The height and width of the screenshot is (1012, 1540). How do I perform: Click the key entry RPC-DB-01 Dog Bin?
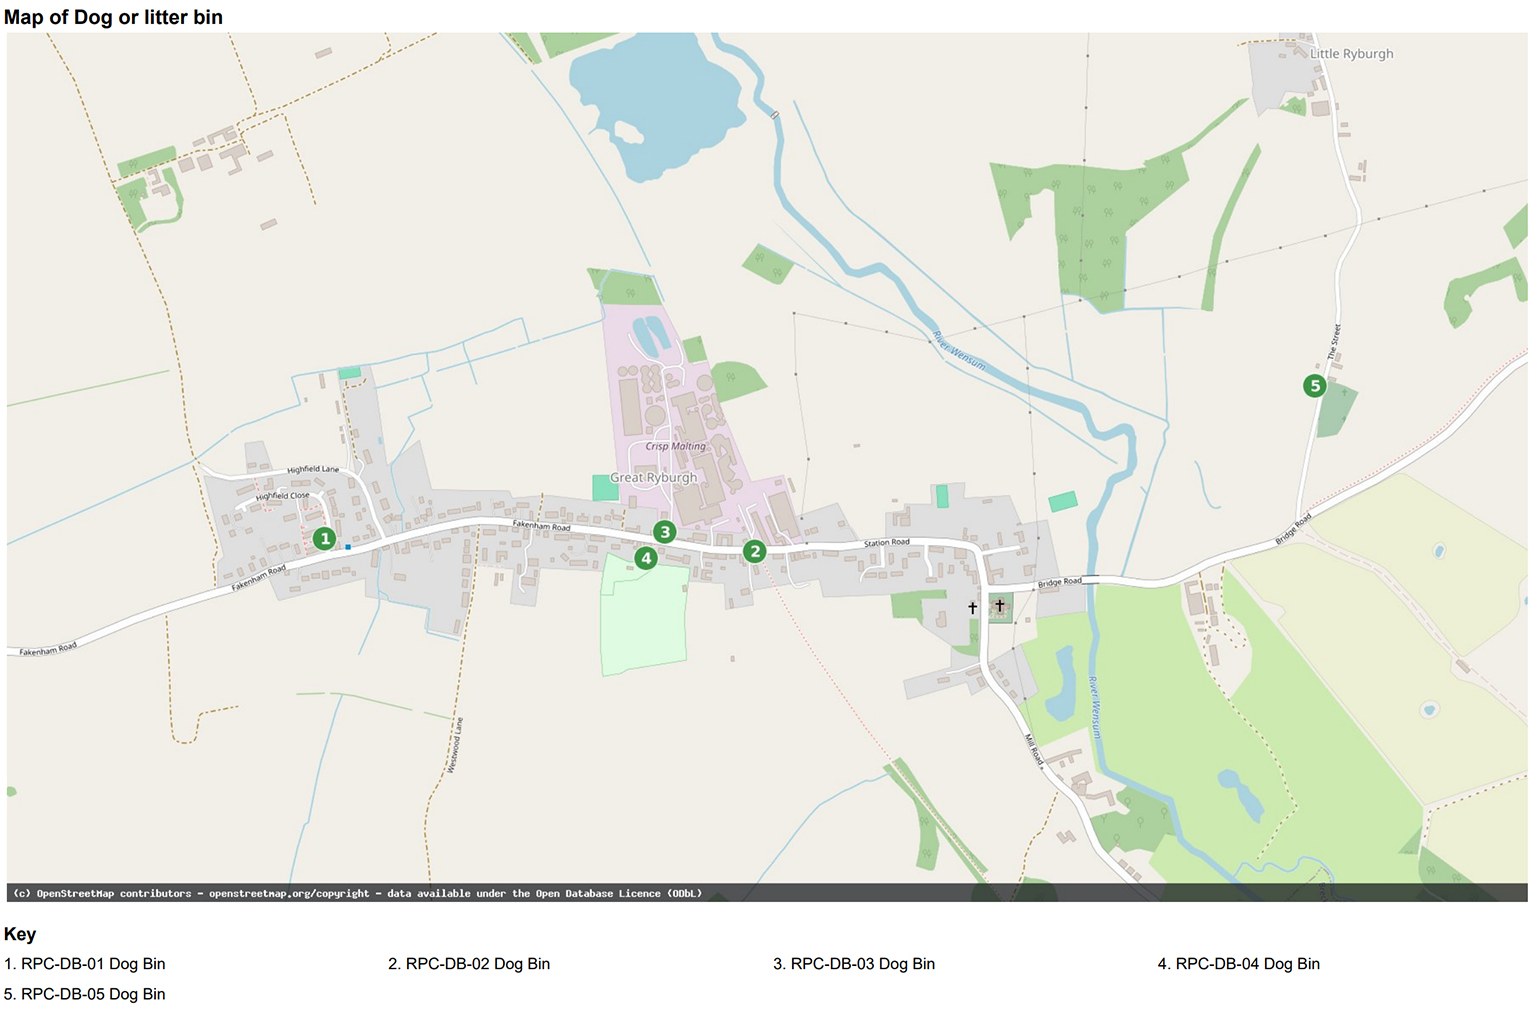(85, 964)
